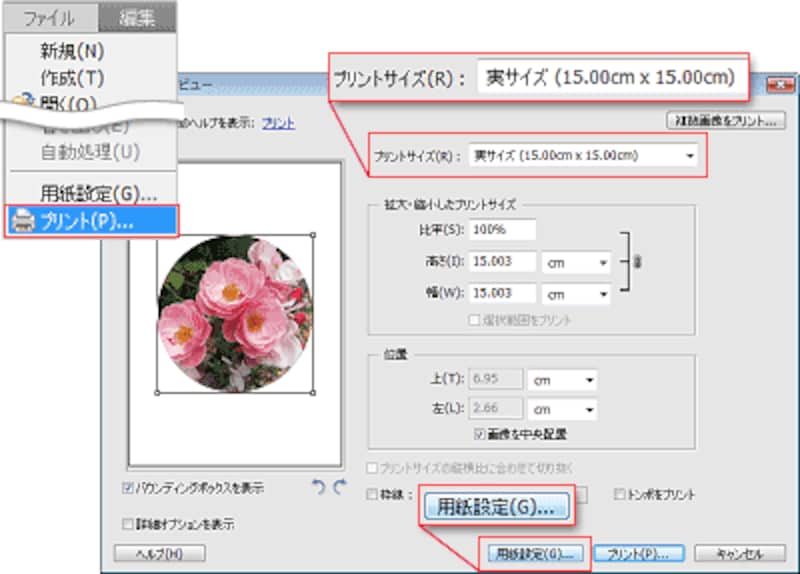Rotate the preview clockwise
This screenshot has width=800, height=574.
[x=340, y=487]
